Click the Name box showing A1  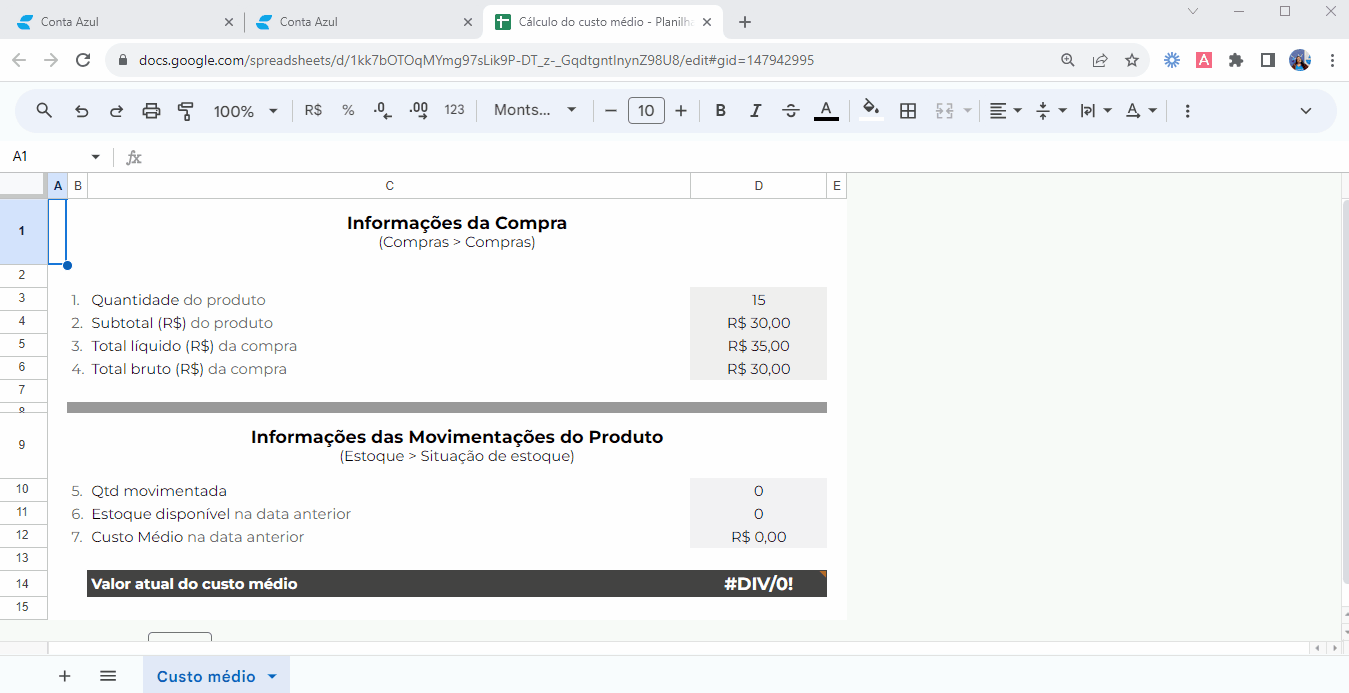pos(45,157)
